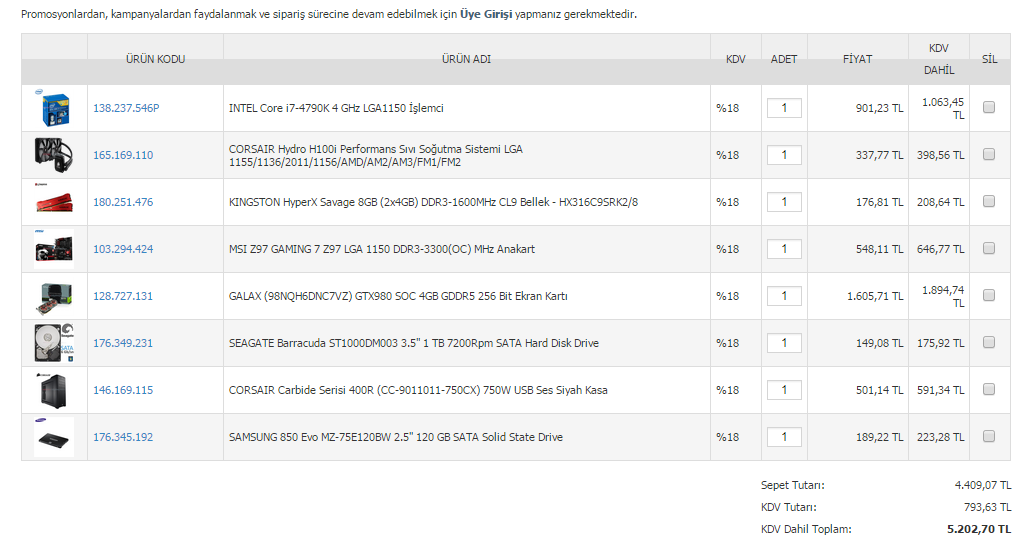The width and height of the screenshot is (1023, 553).
Task: Click product code 165.169.110 link
Action: [123, 155]
